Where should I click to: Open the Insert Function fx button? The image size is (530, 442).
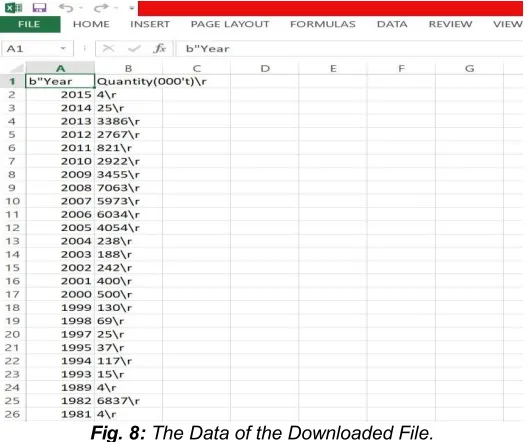(159, 49)
